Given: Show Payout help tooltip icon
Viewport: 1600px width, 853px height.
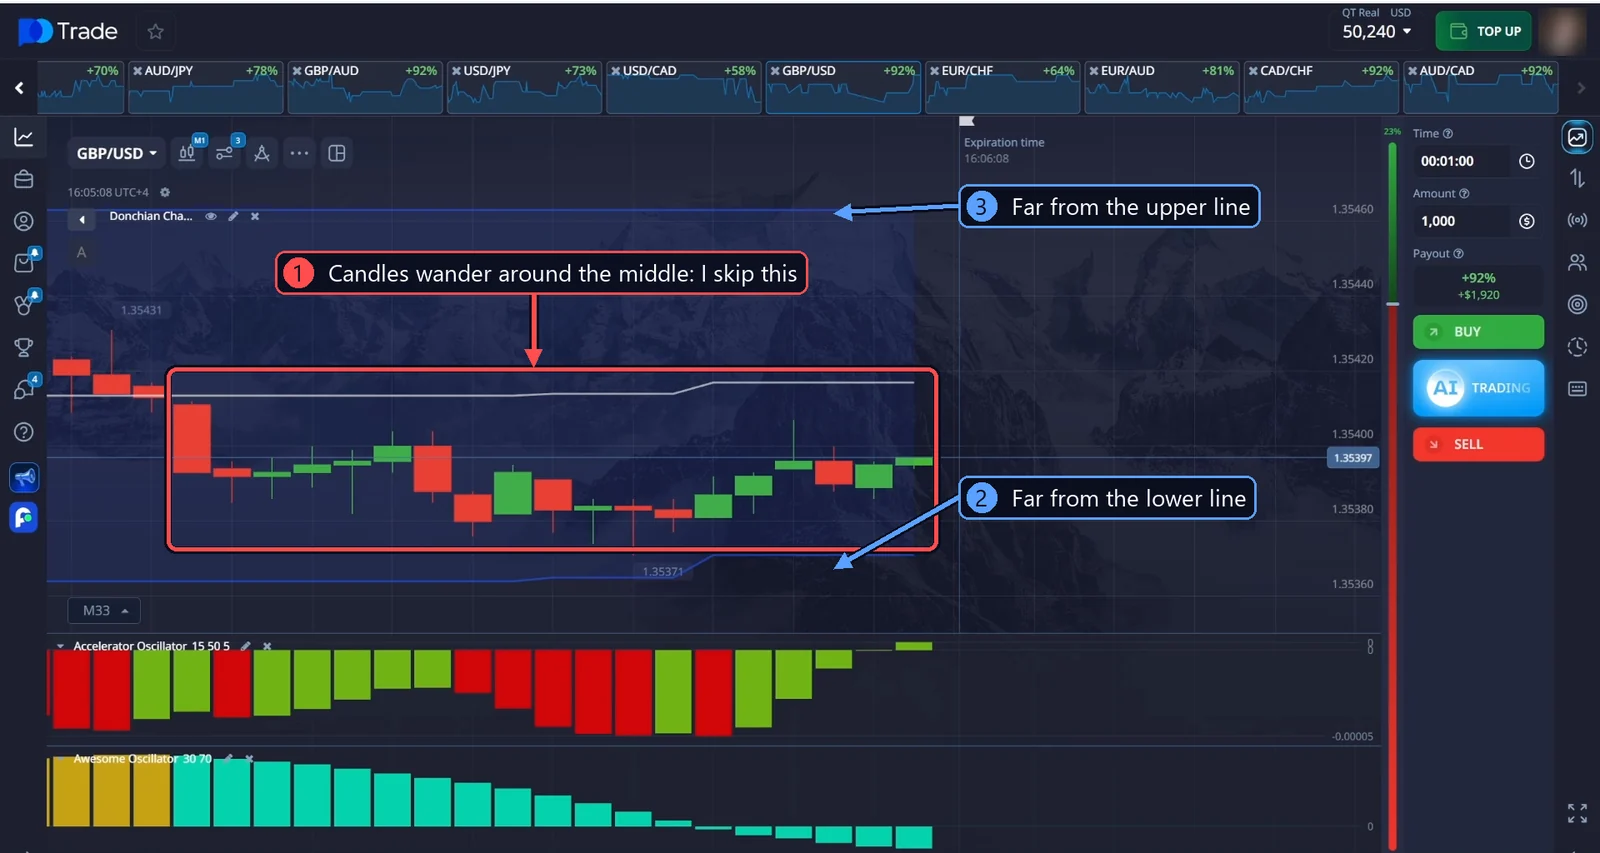Looking at the screenshot, I should click(x=1458, y=254).
